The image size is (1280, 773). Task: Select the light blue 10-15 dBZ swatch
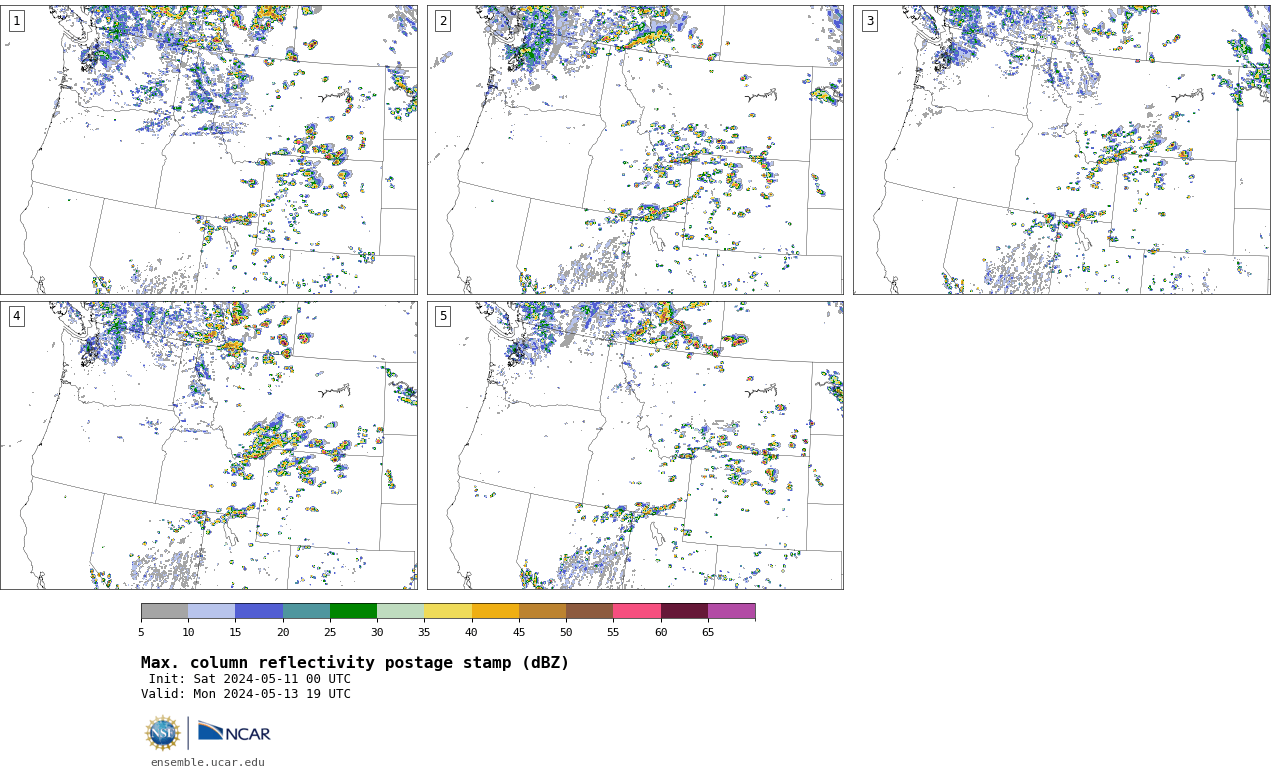pyautogui.click(x=212, y=611)
